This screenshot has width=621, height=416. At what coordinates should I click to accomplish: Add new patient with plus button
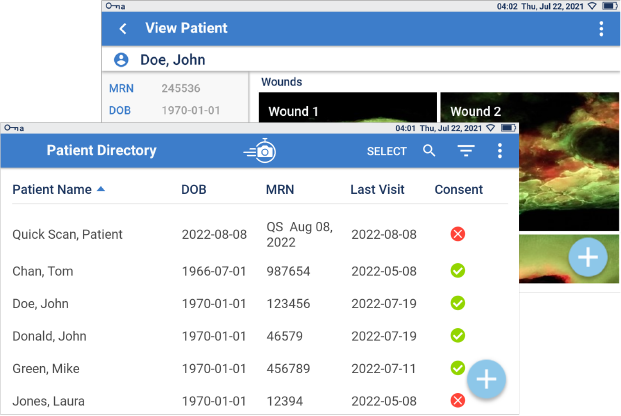(486, 379)
